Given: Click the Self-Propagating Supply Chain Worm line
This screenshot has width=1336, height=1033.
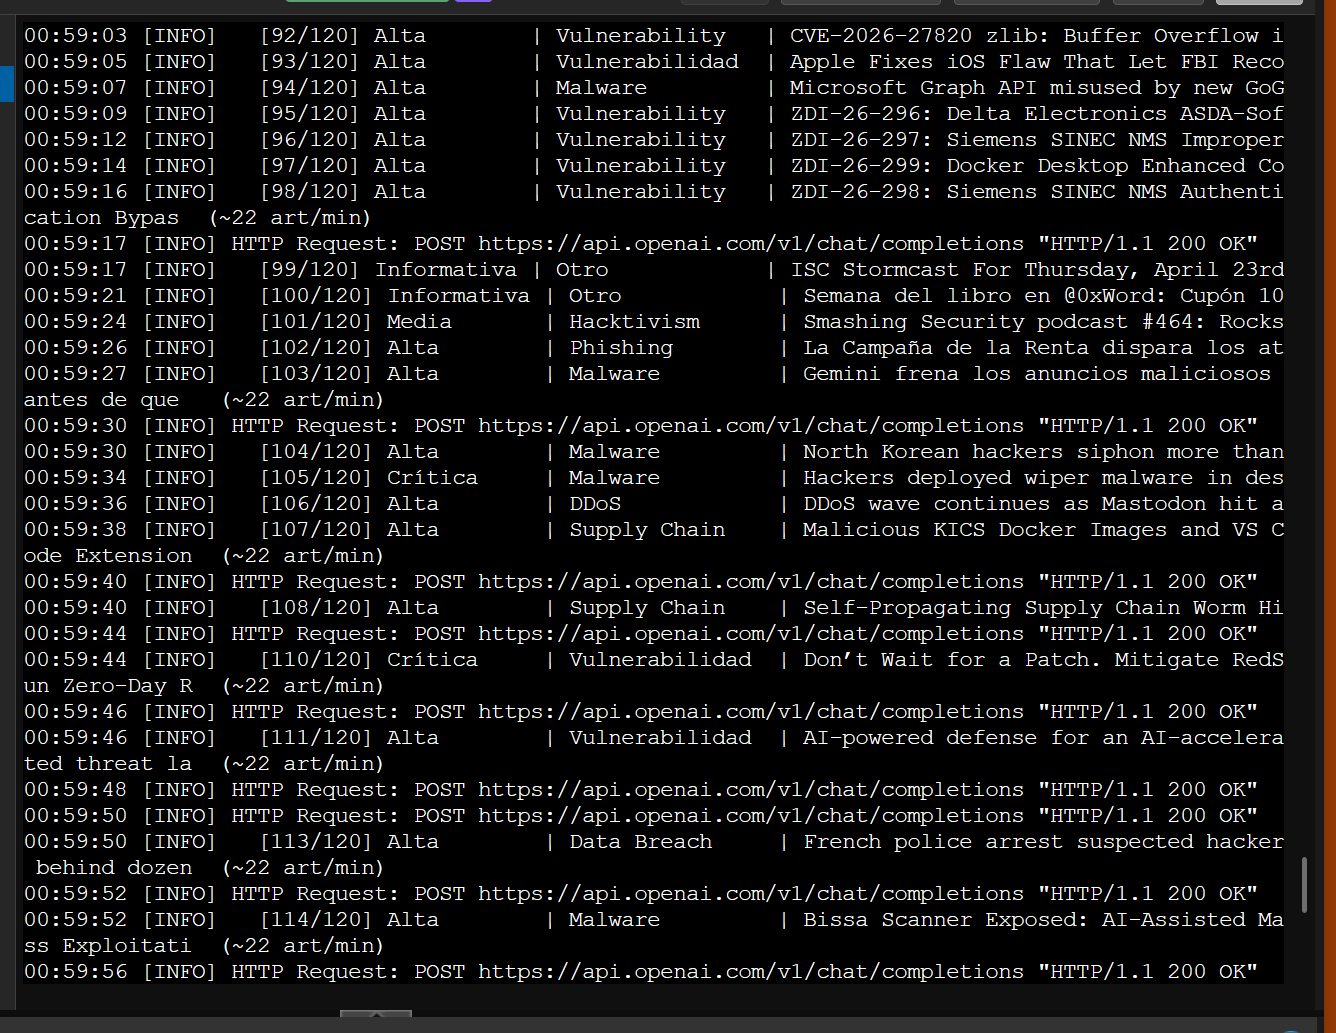Looking at the screenshot, I should 1042,608.
